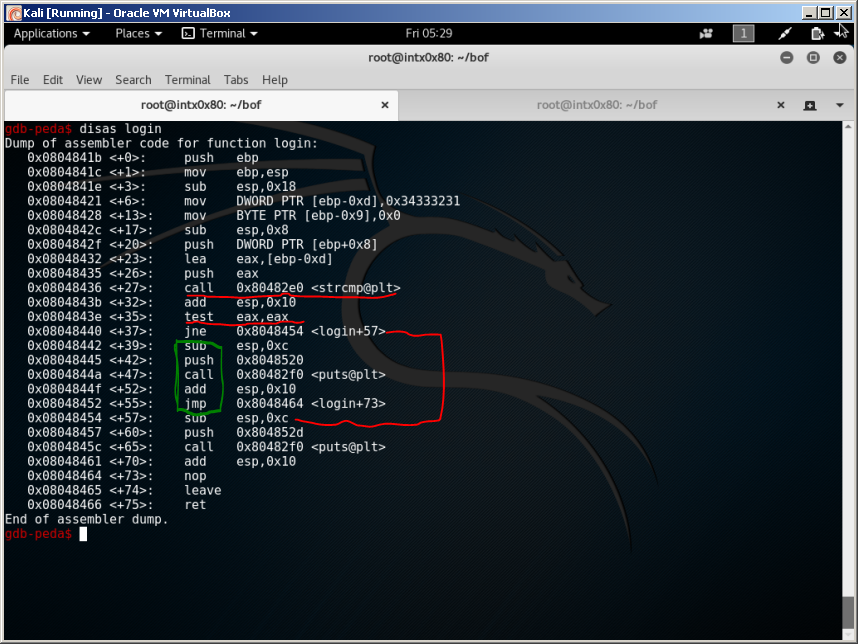Open the Applications menu
The height and width of the screenshot is (644, 858).
tap(51, 33)
